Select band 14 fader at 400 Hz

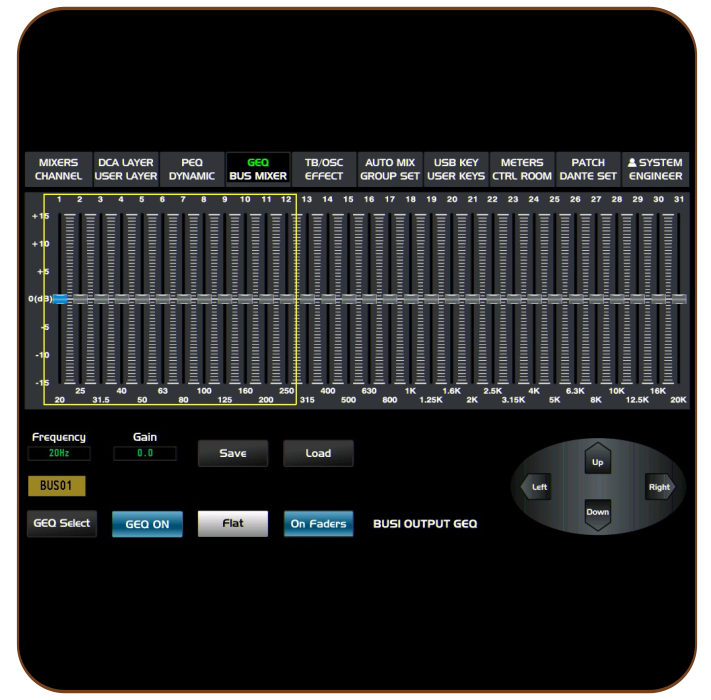(328, 299)
